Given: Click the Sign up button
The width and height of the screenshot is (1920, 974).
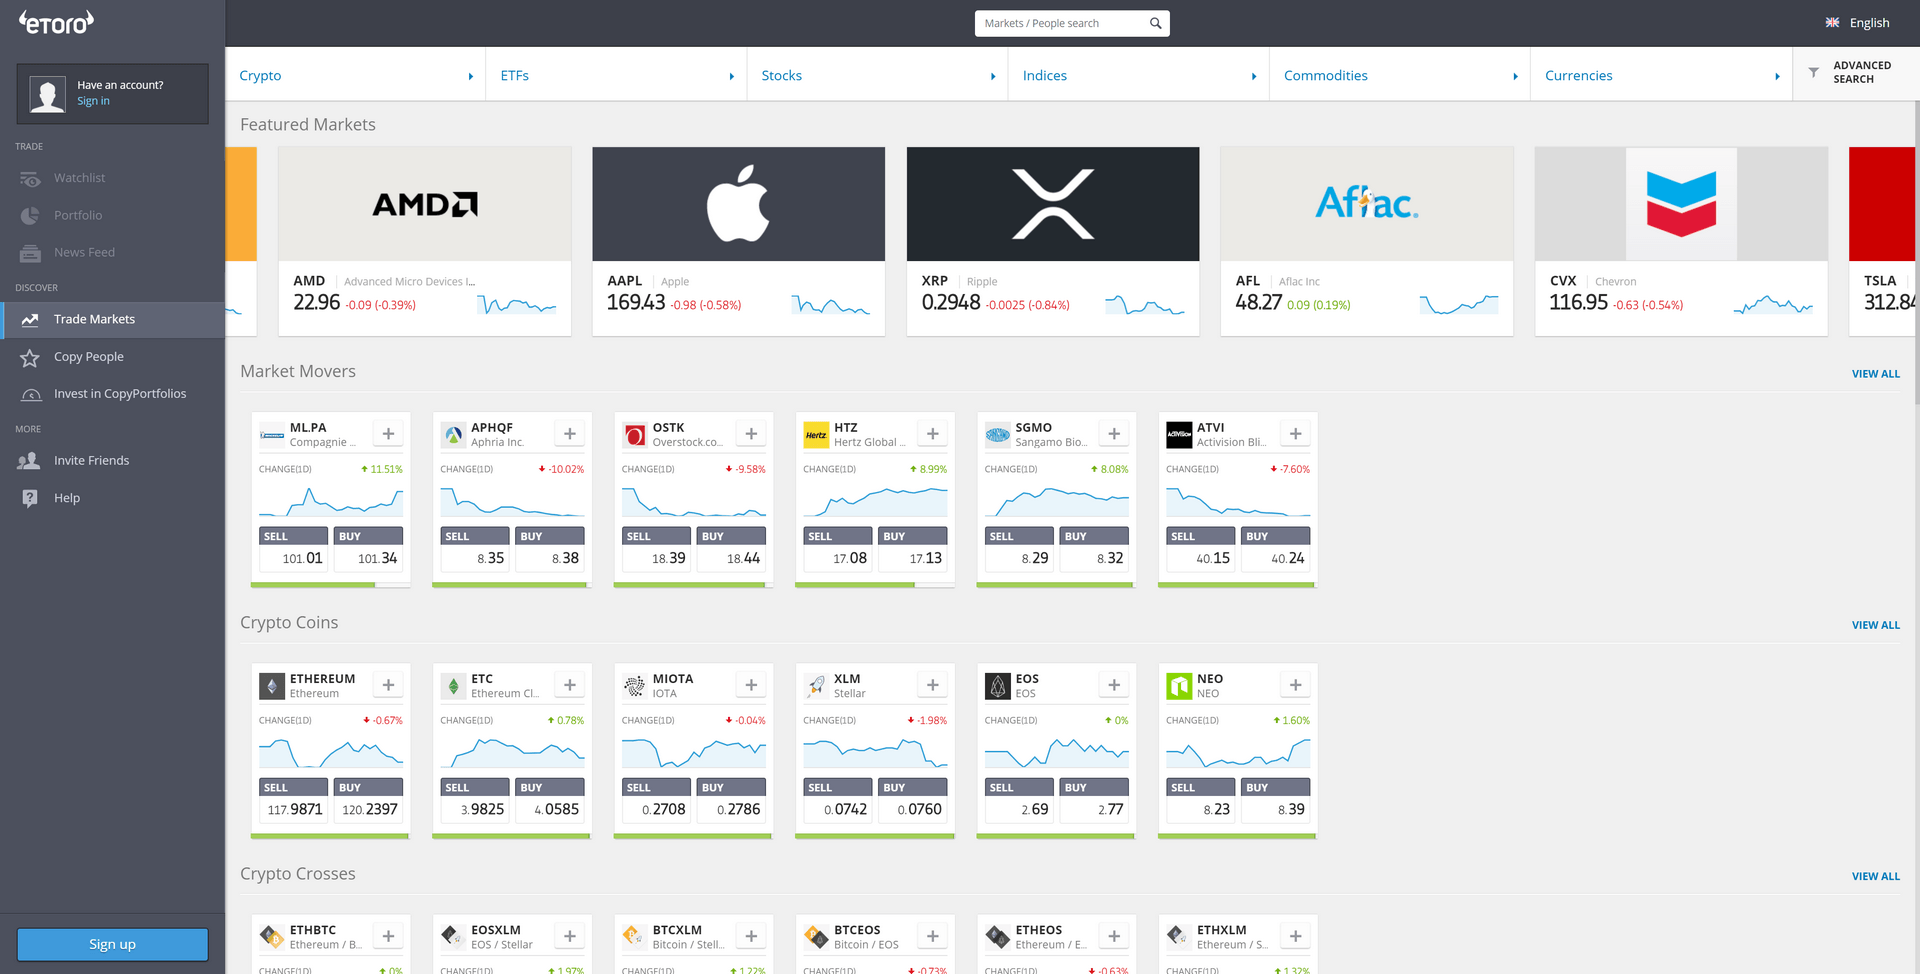Looking at the screenshot, I should point(112,944).
